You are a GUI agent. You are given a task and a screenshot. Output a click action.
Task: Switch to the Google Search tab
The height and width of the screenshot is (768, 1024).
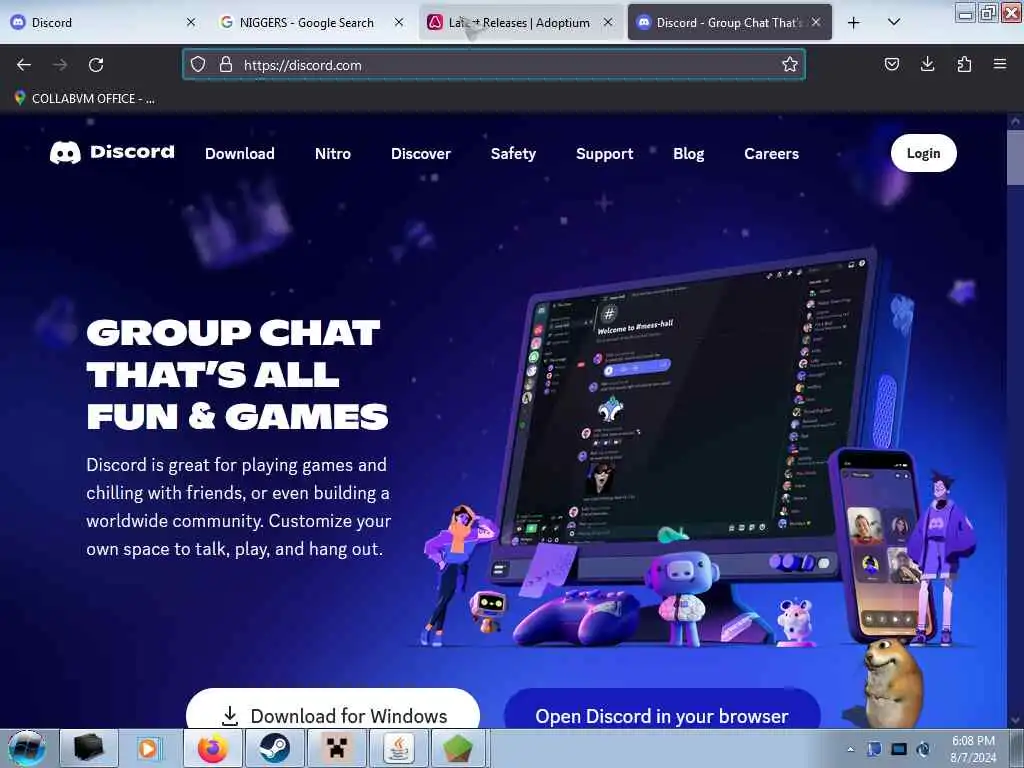click(311, 22)
